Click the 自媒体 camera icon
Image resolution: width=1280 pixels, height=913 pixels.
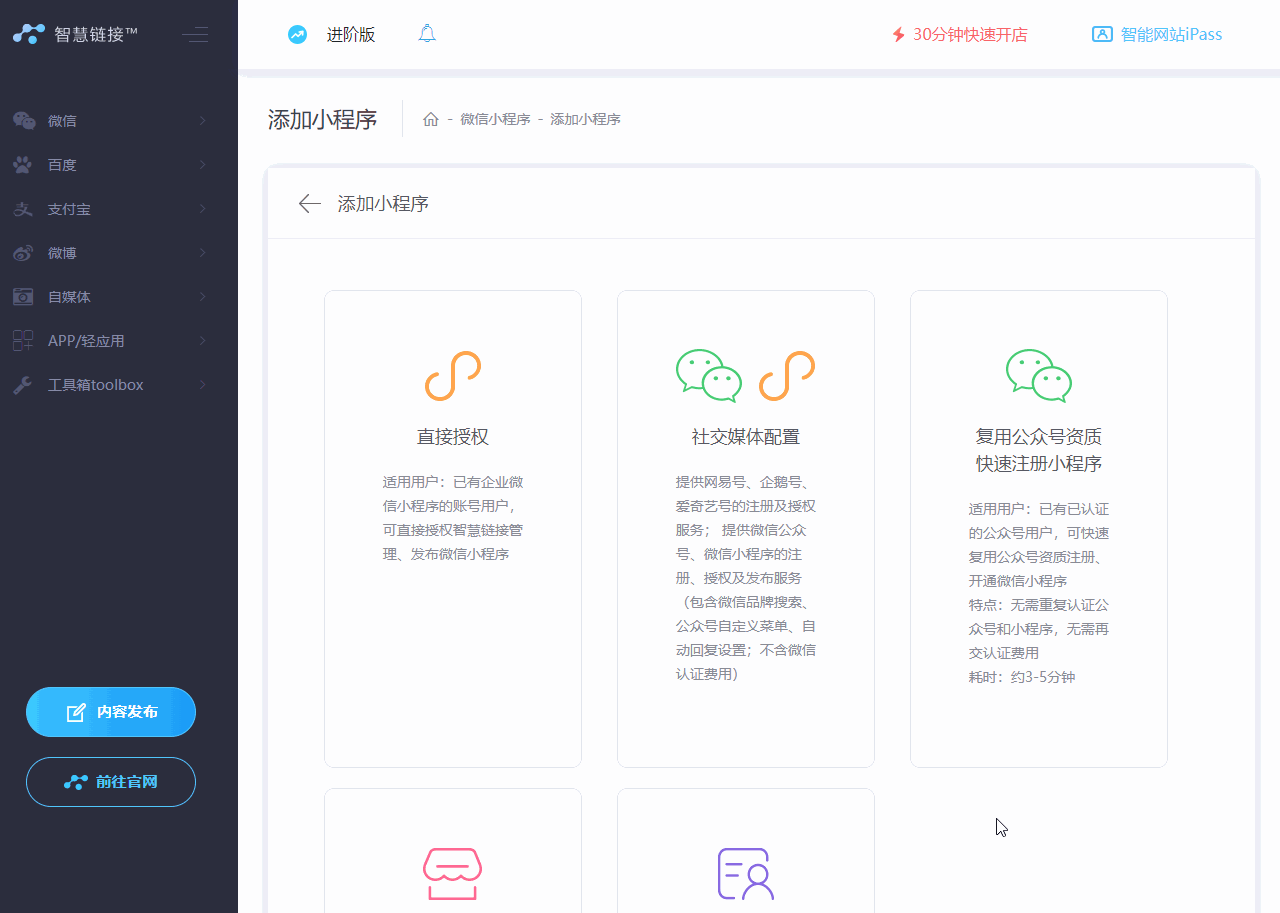(x=23, y=297)
